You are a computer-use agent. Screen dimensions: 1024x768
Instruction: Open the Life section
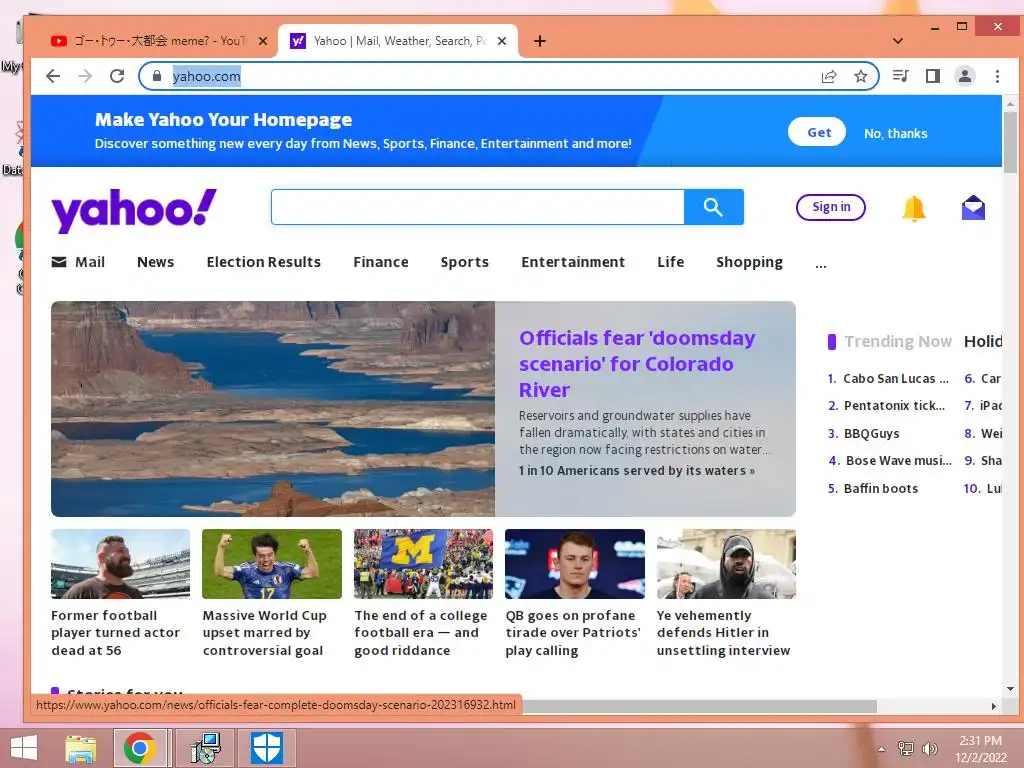coord(671,262)
